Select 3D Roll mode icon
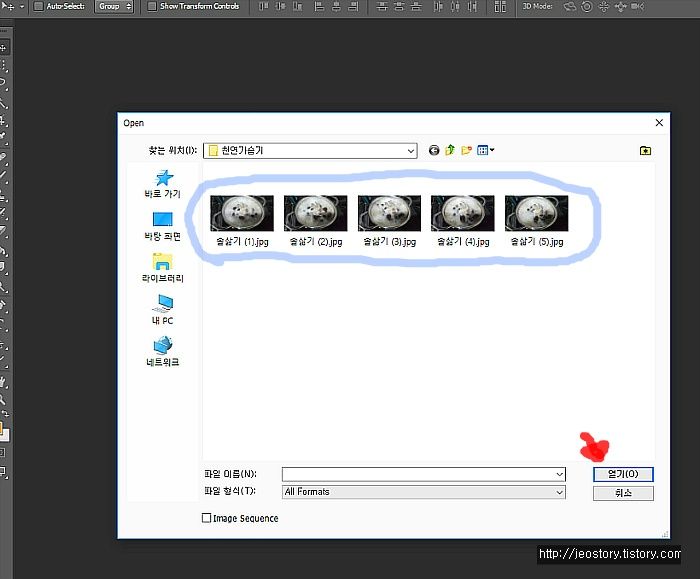The height and width of the screenshot is (579, 700). pyautogui.click(x=587, y=6)
